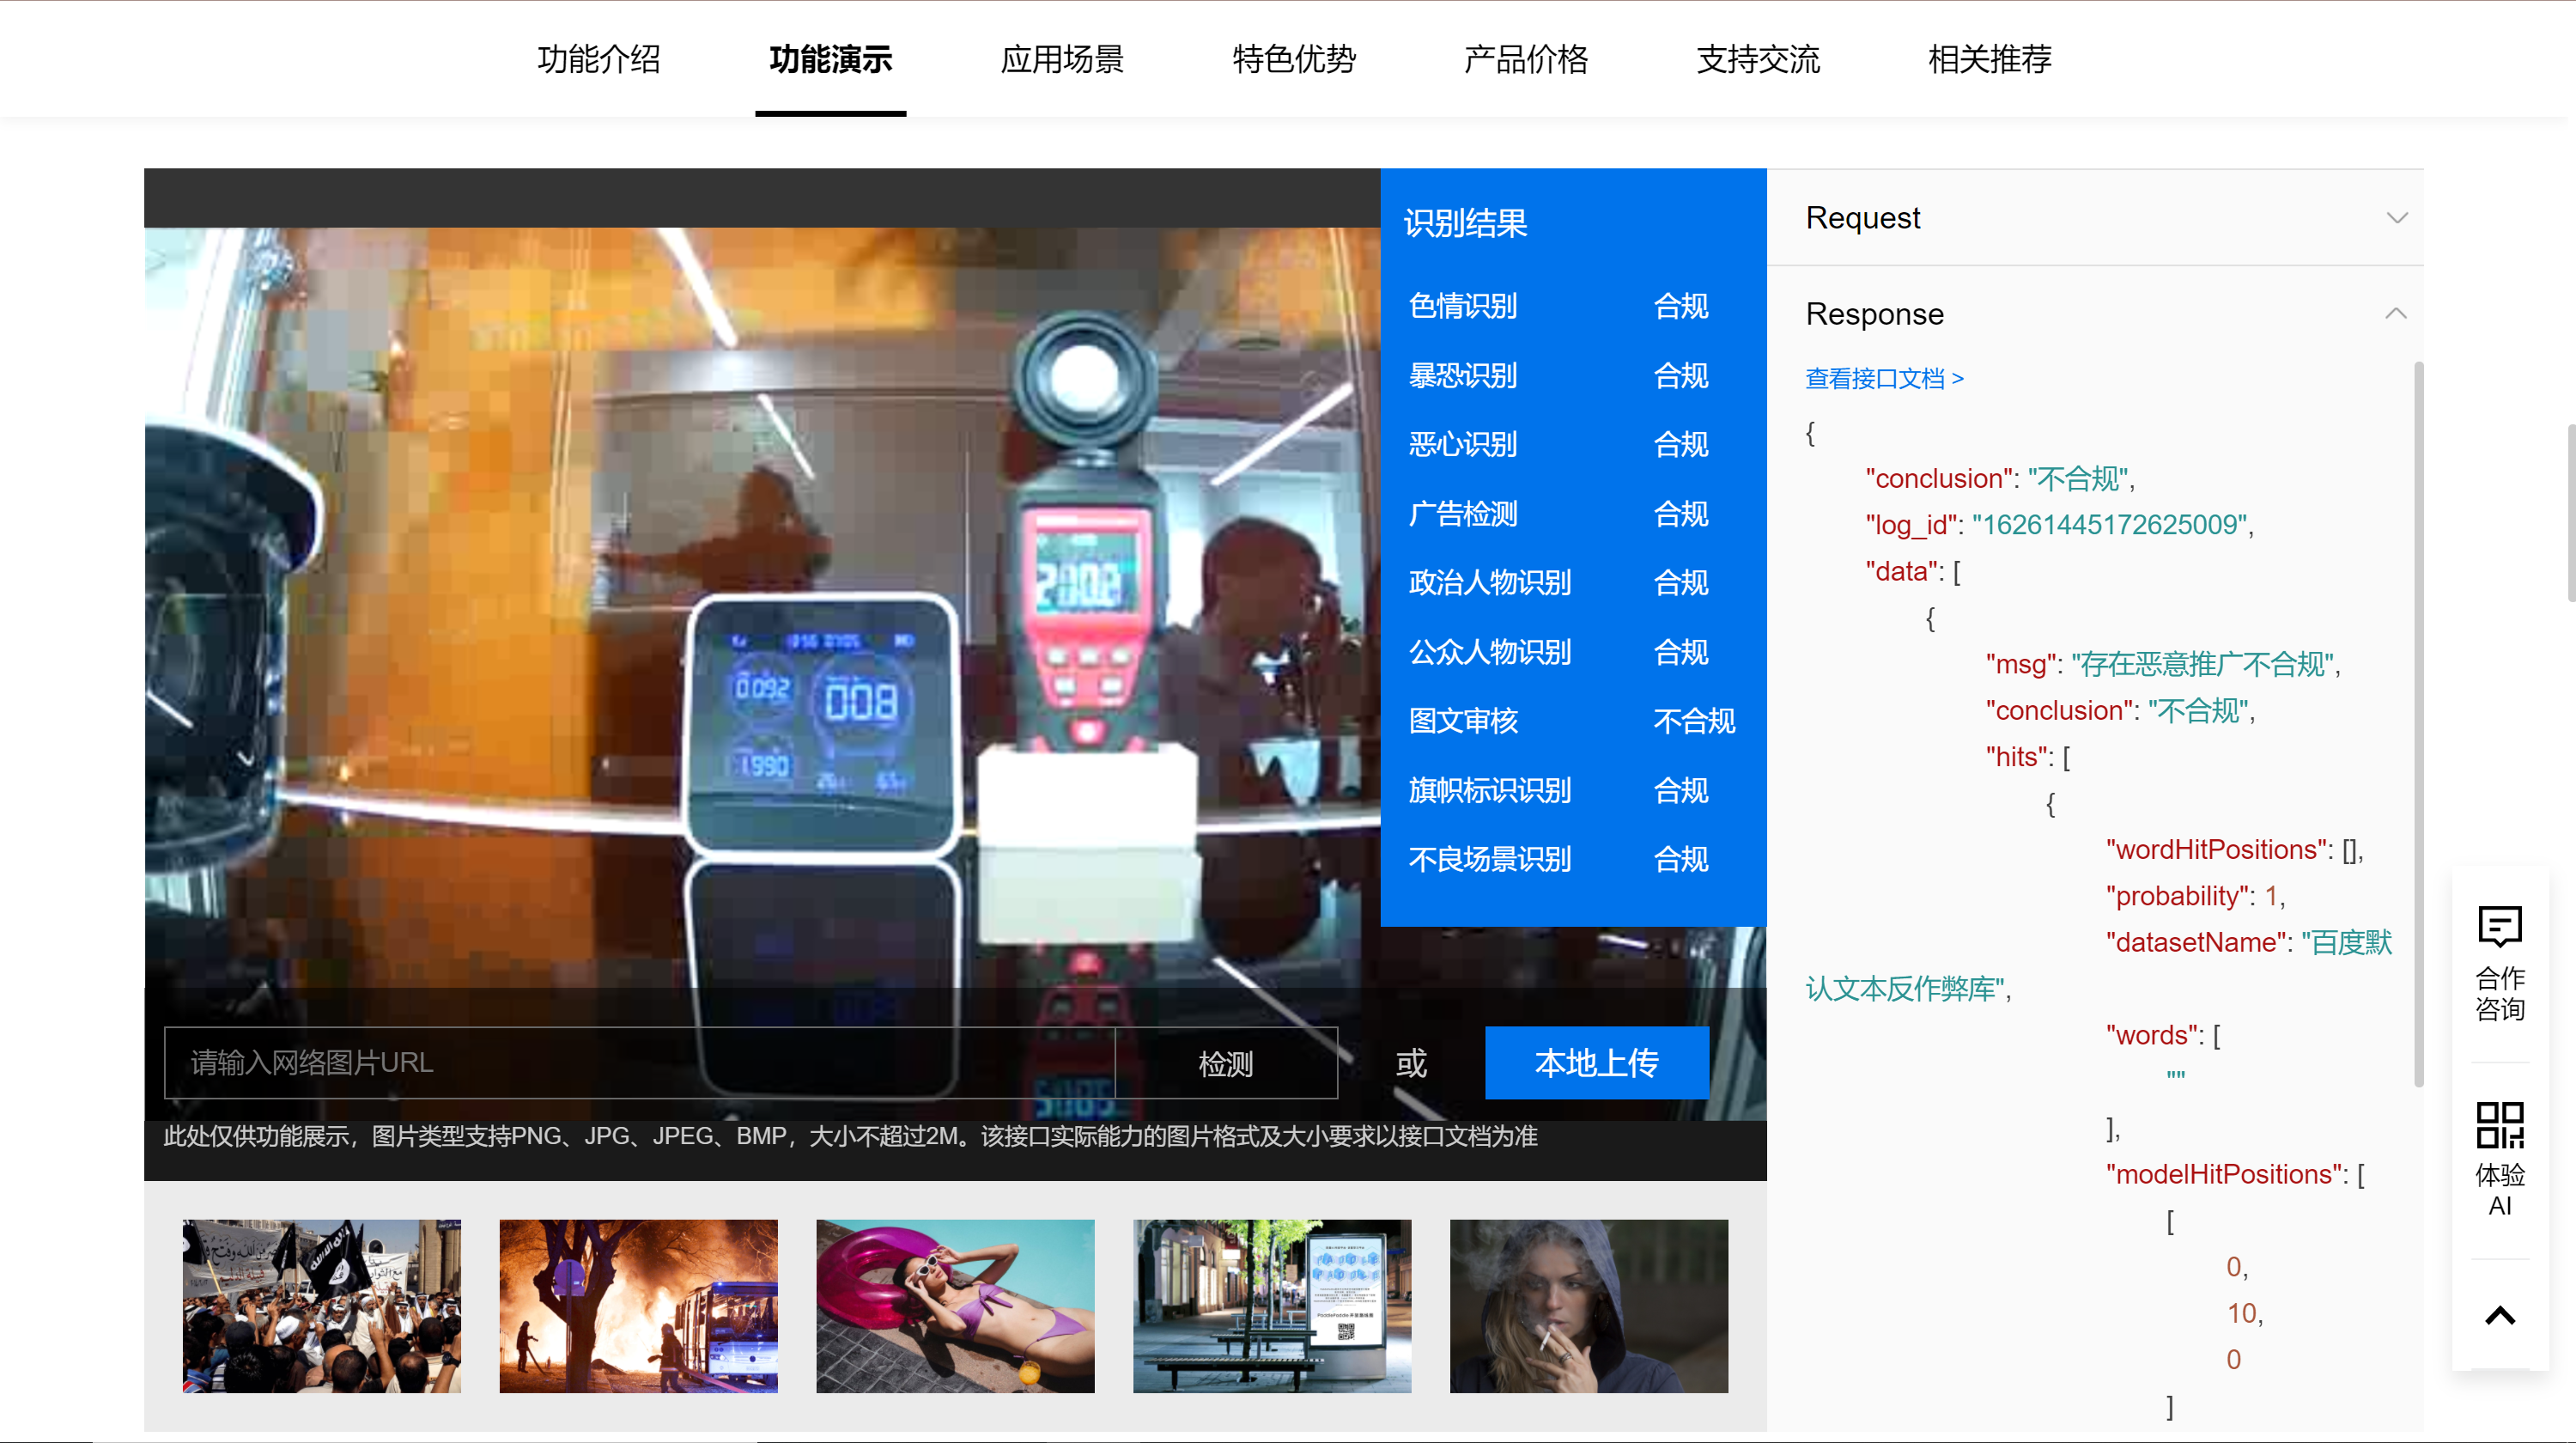
Task: Open the 体验AI QR code icon
Action: click(x=2499, y=1125)
